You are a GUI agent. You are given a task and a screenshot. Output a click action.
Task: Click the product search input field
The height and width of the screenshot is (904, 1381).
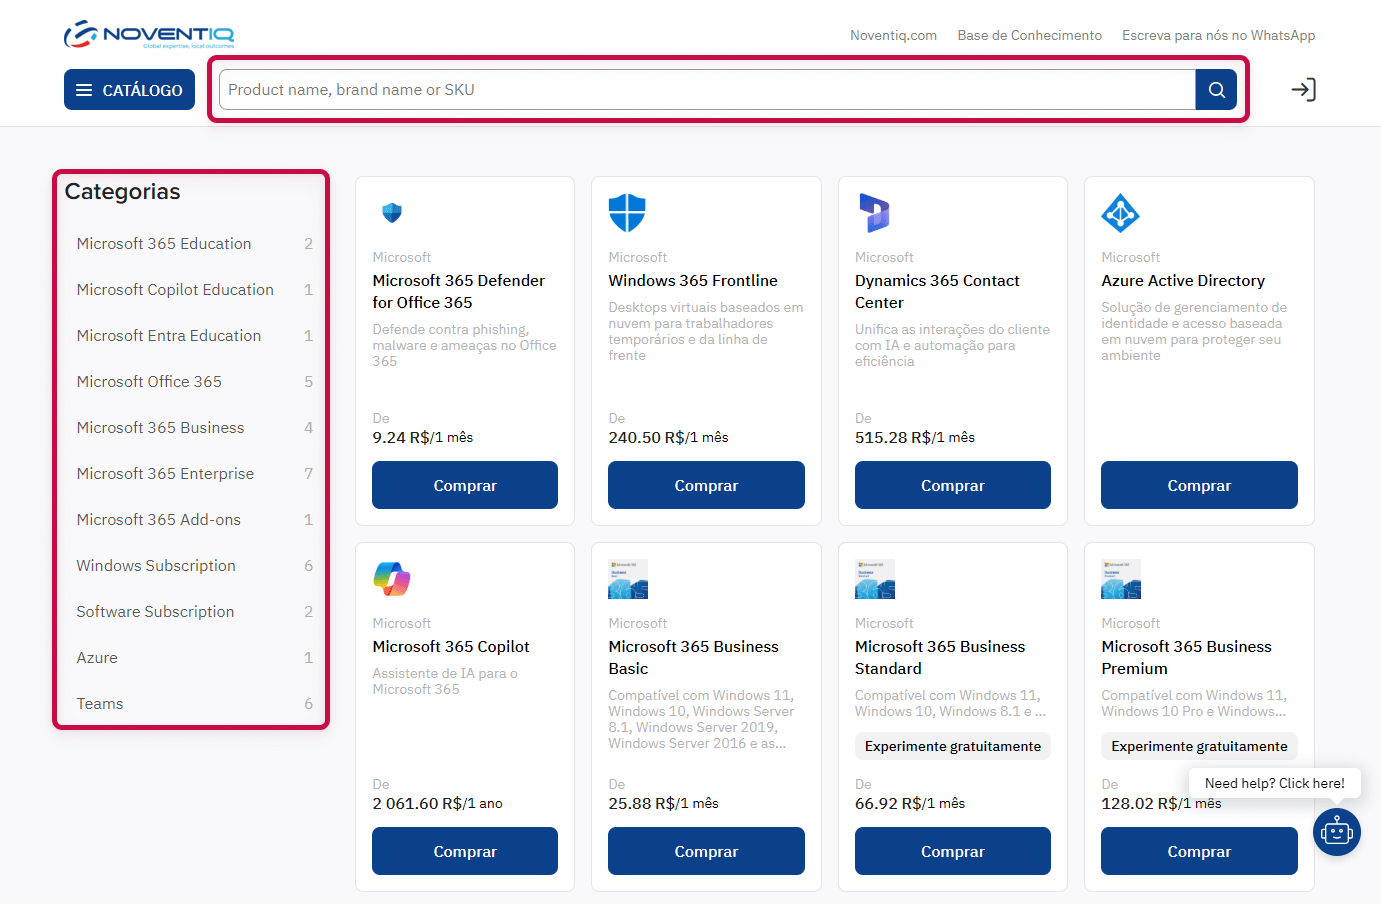click(706, 90)
